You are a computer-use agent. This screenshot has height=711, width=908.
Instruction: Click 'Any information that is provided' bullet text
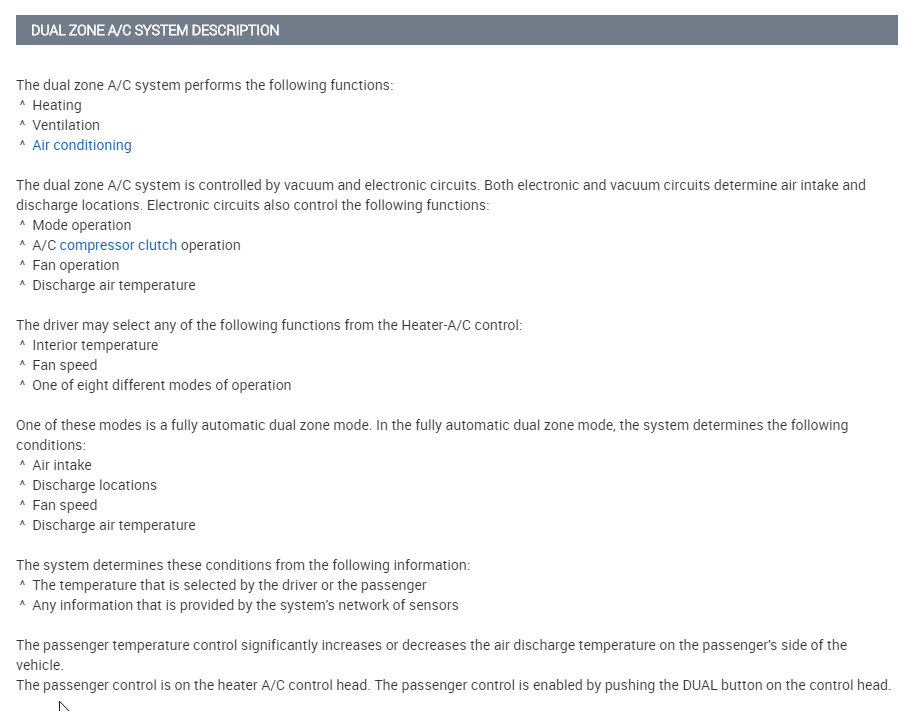245,605
